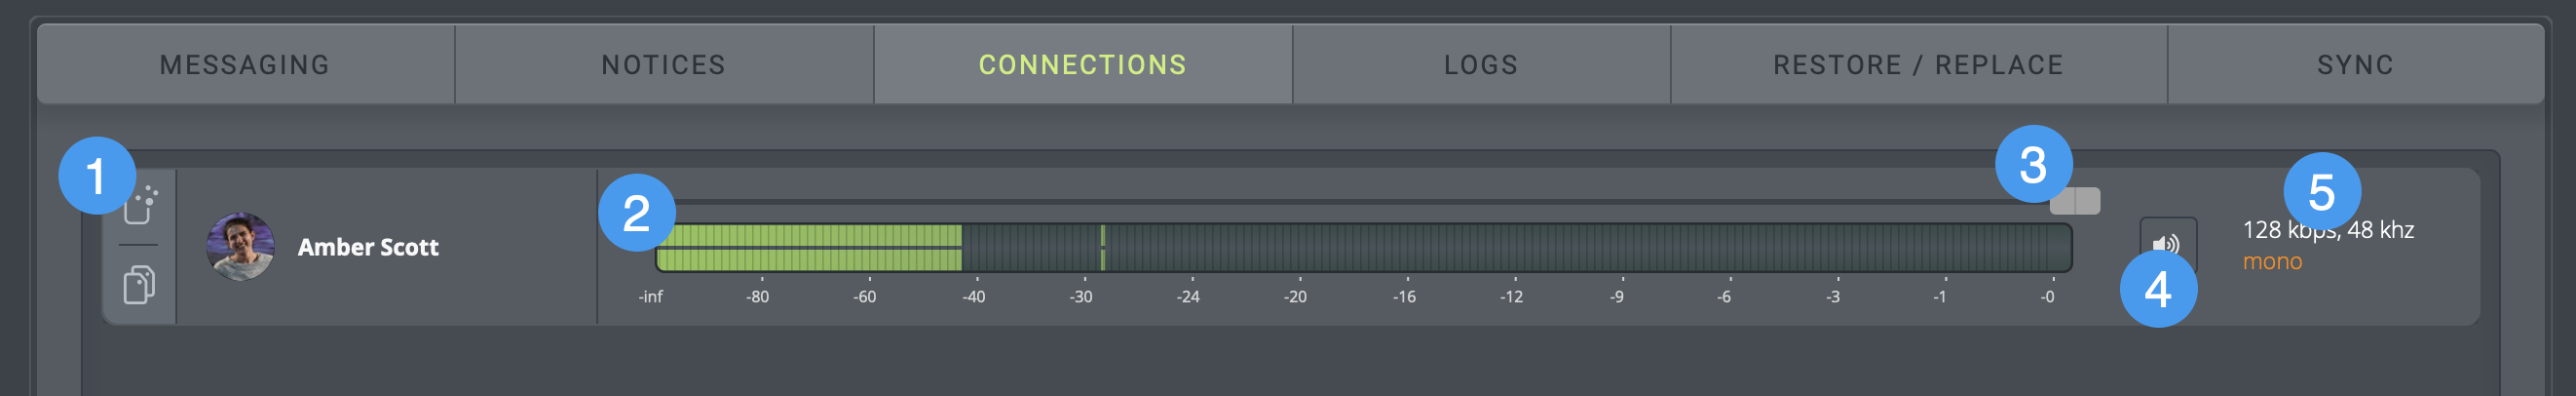Viewport: 2576px width, 396px height.
Task: Open the Logs tab
Action: (1481, 65)
